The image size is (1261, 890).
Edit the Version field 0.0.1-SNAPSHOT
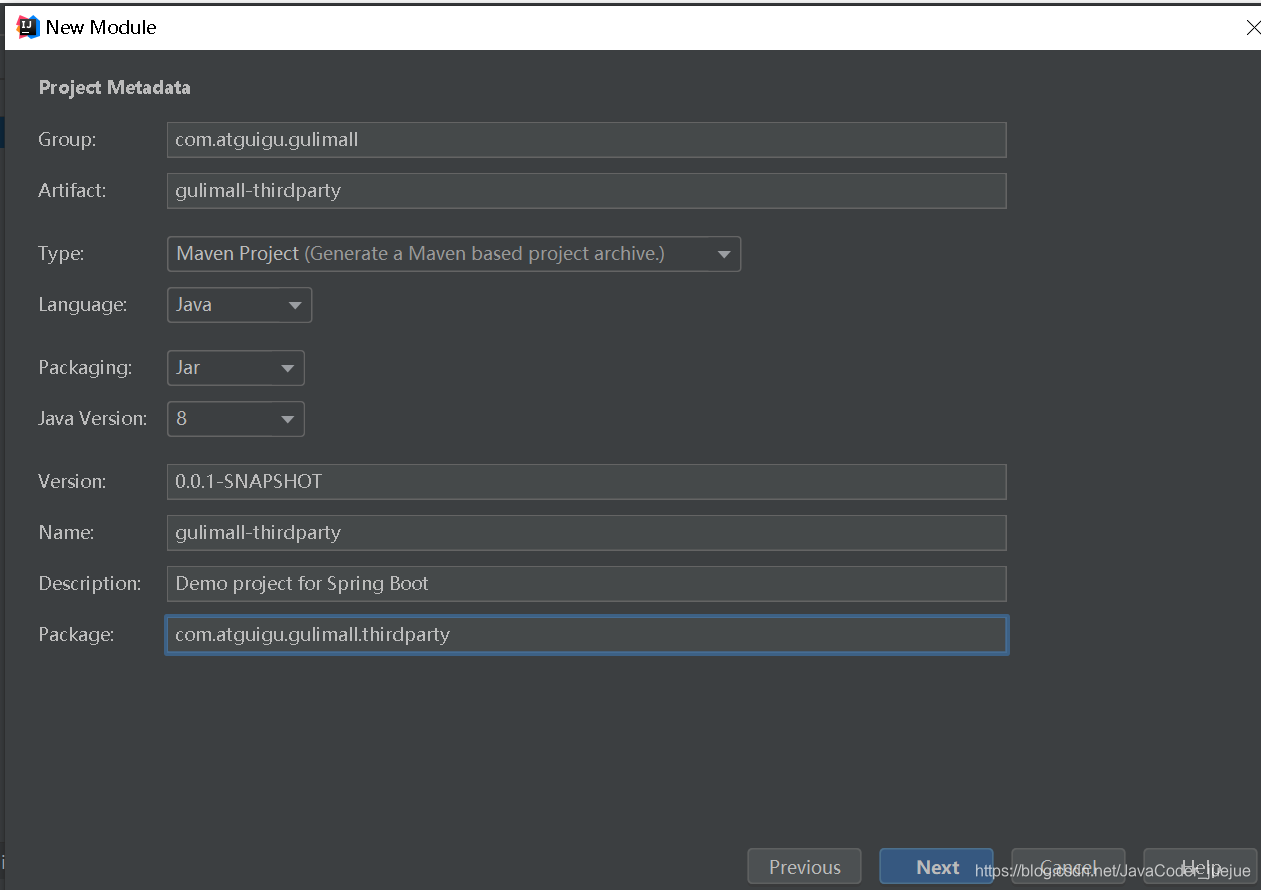[x=586, y=482]
